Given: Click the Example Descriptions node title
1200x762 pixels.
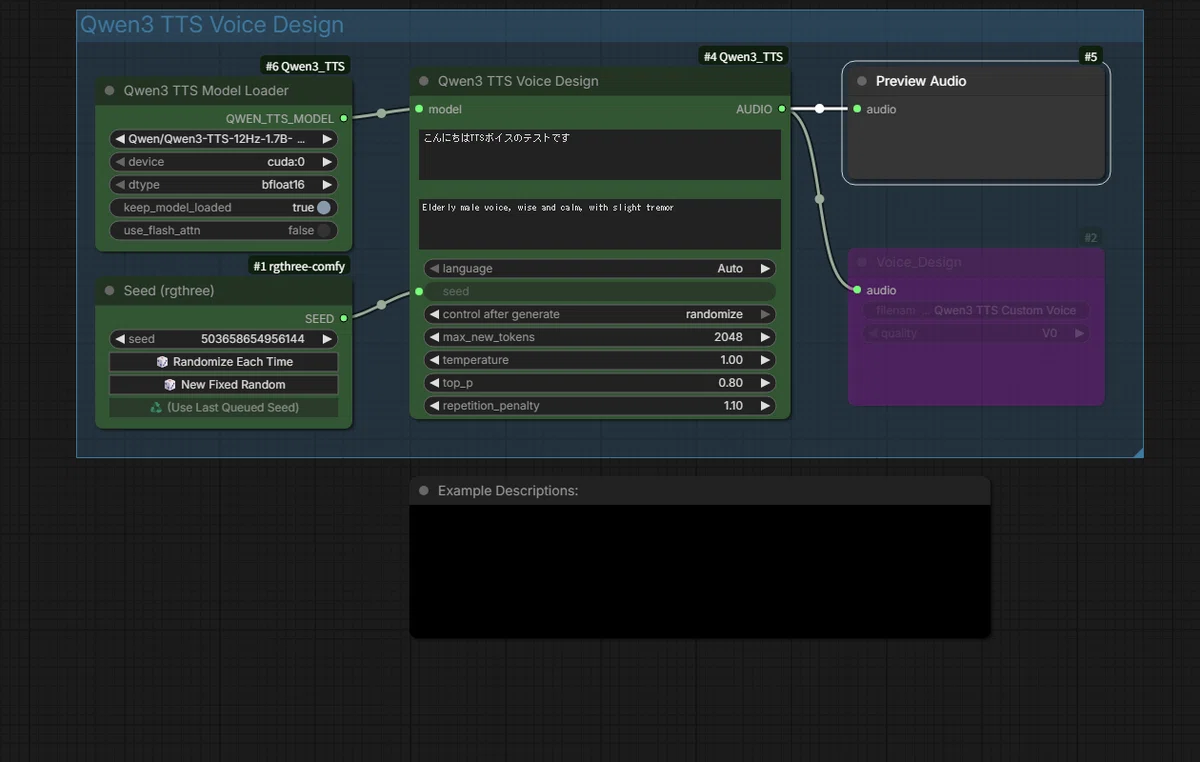Looking at the screenshot, I should 508,491.
